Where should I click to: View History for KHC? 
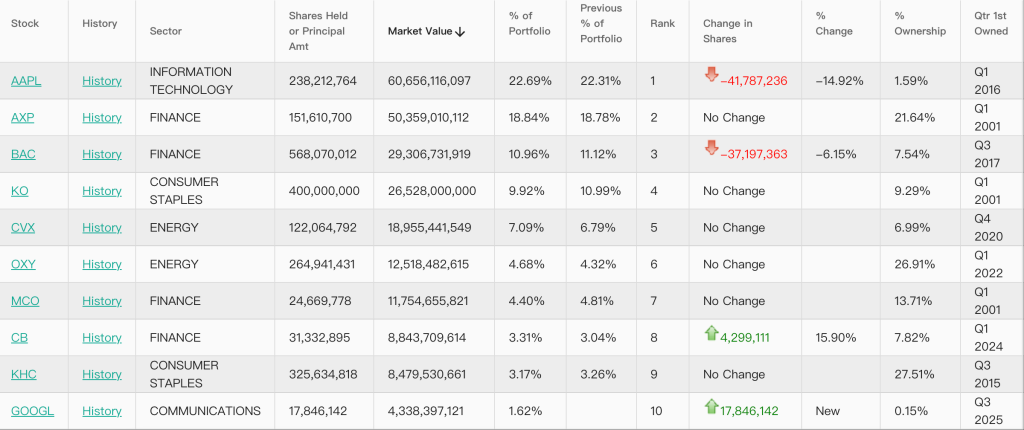tap(101, 374)
